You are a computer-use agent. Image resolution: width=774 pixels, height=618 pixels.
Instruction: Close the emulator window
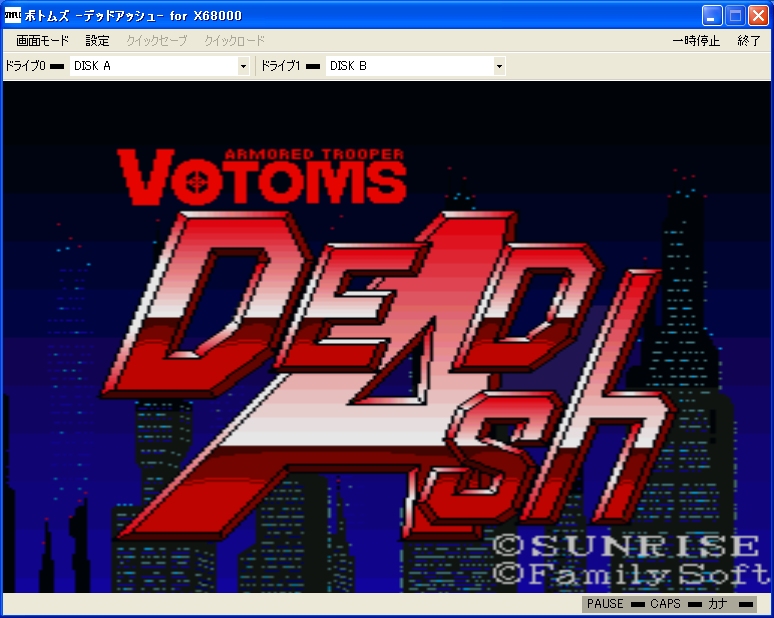click(758, 16)
